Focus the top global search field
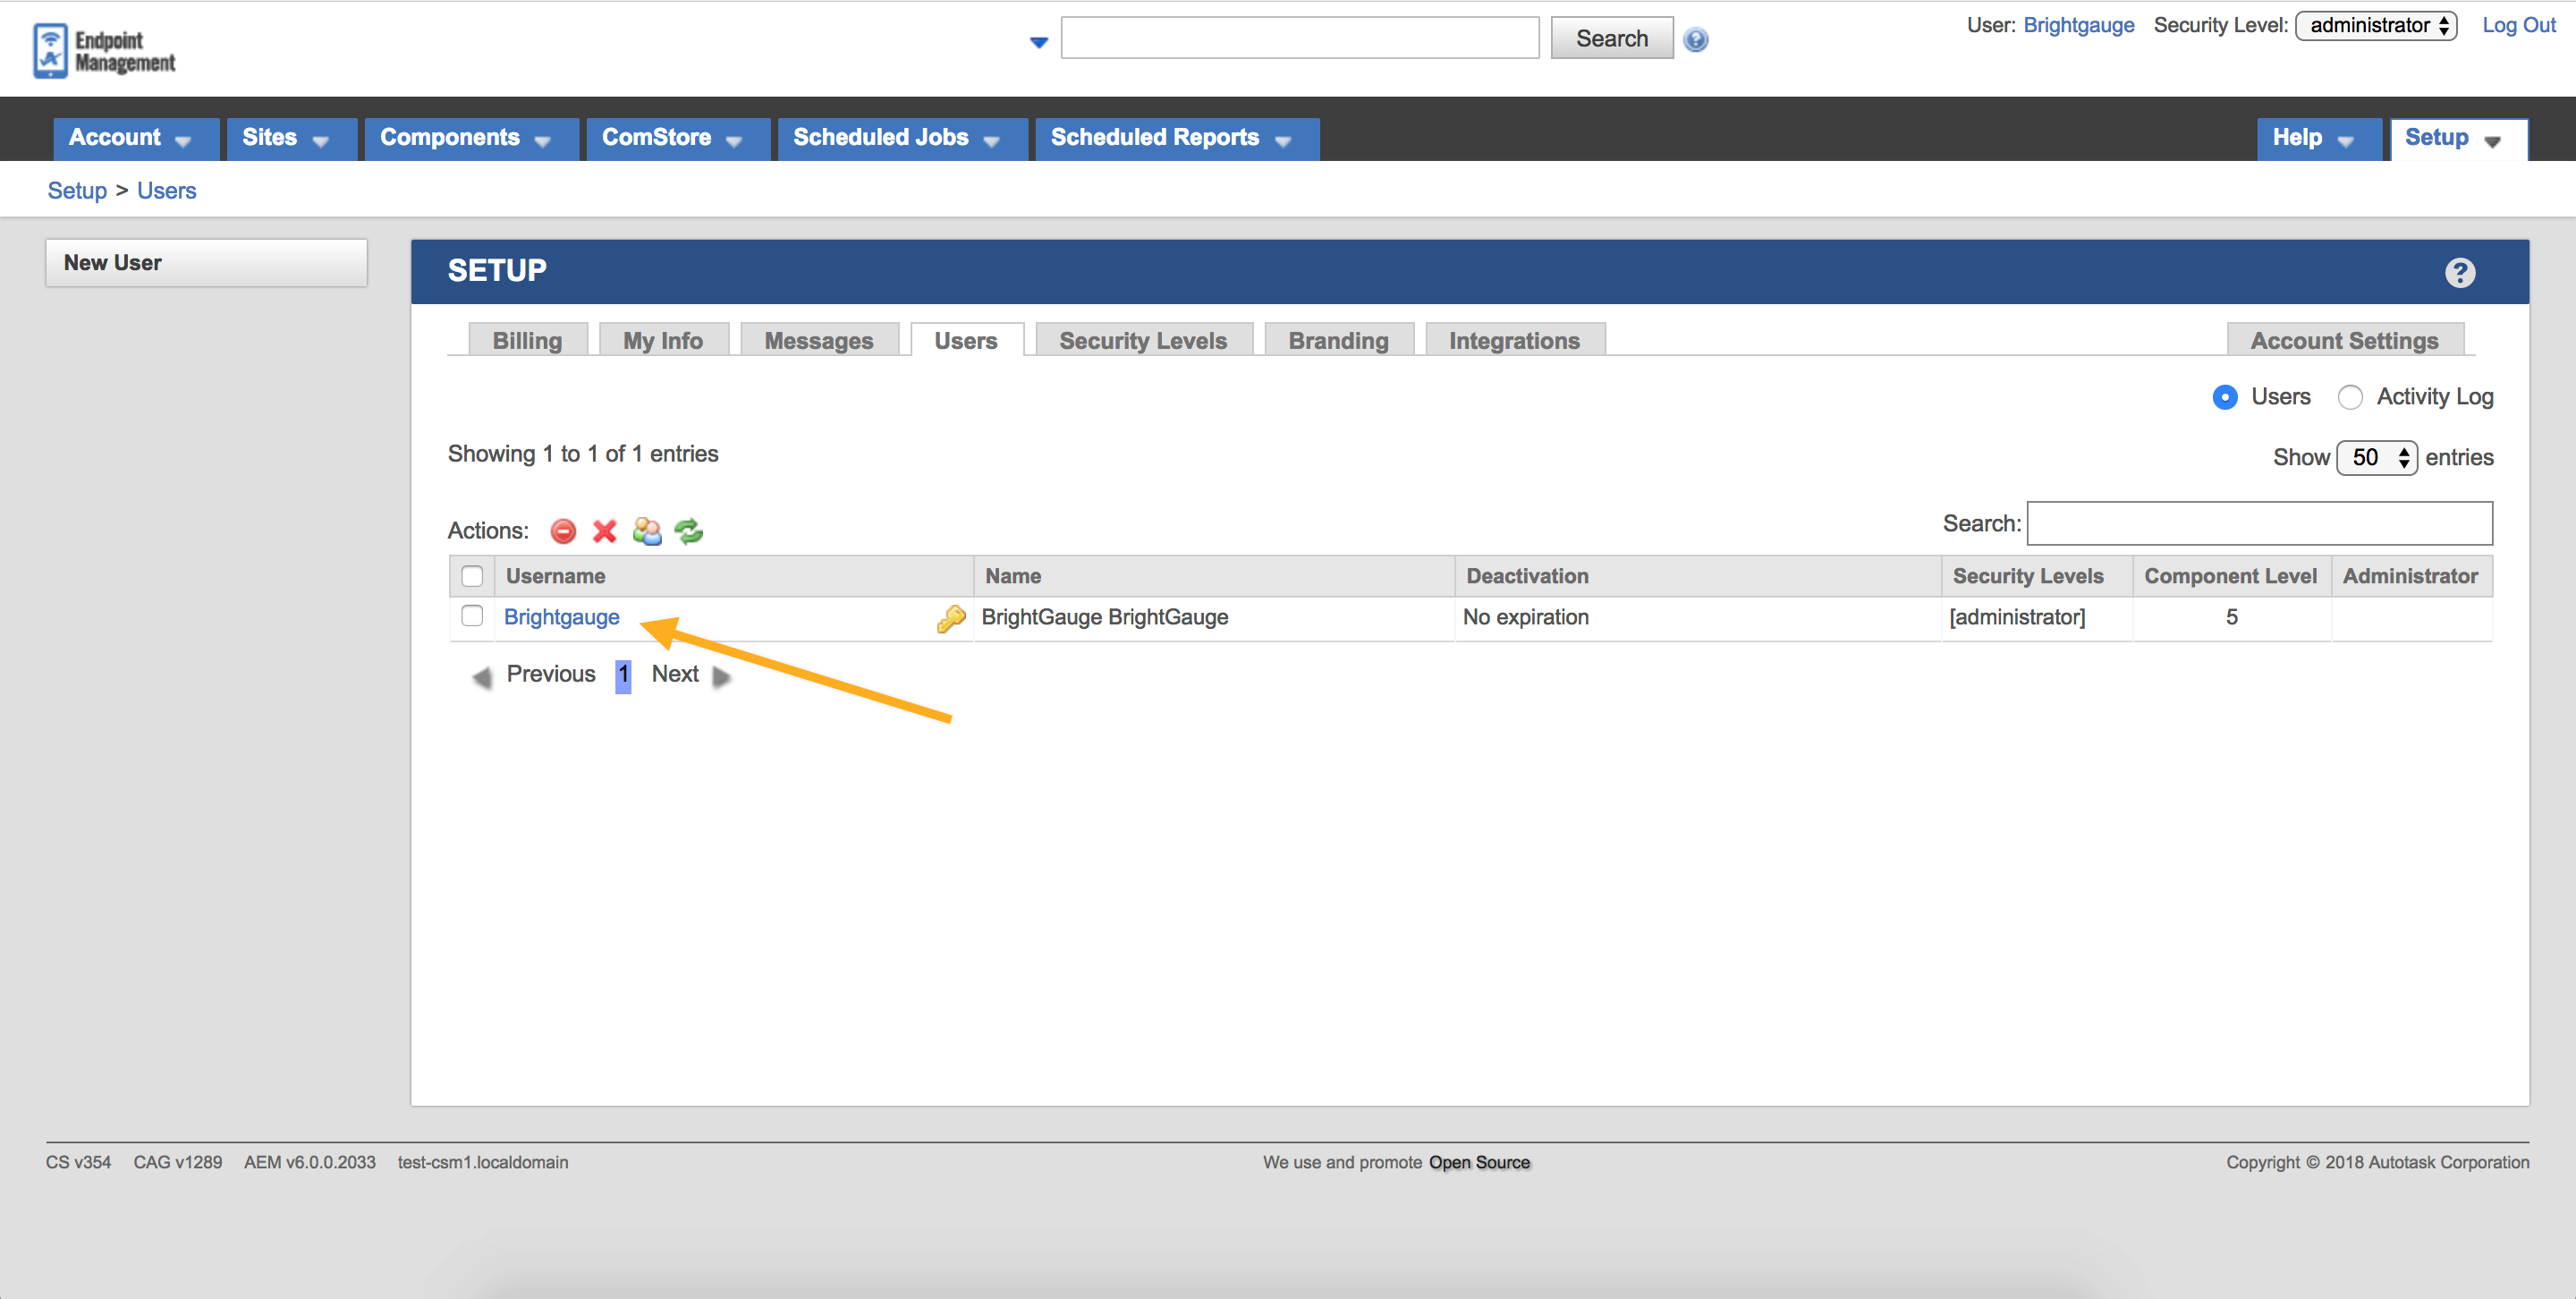 [x=1299, y=38]
